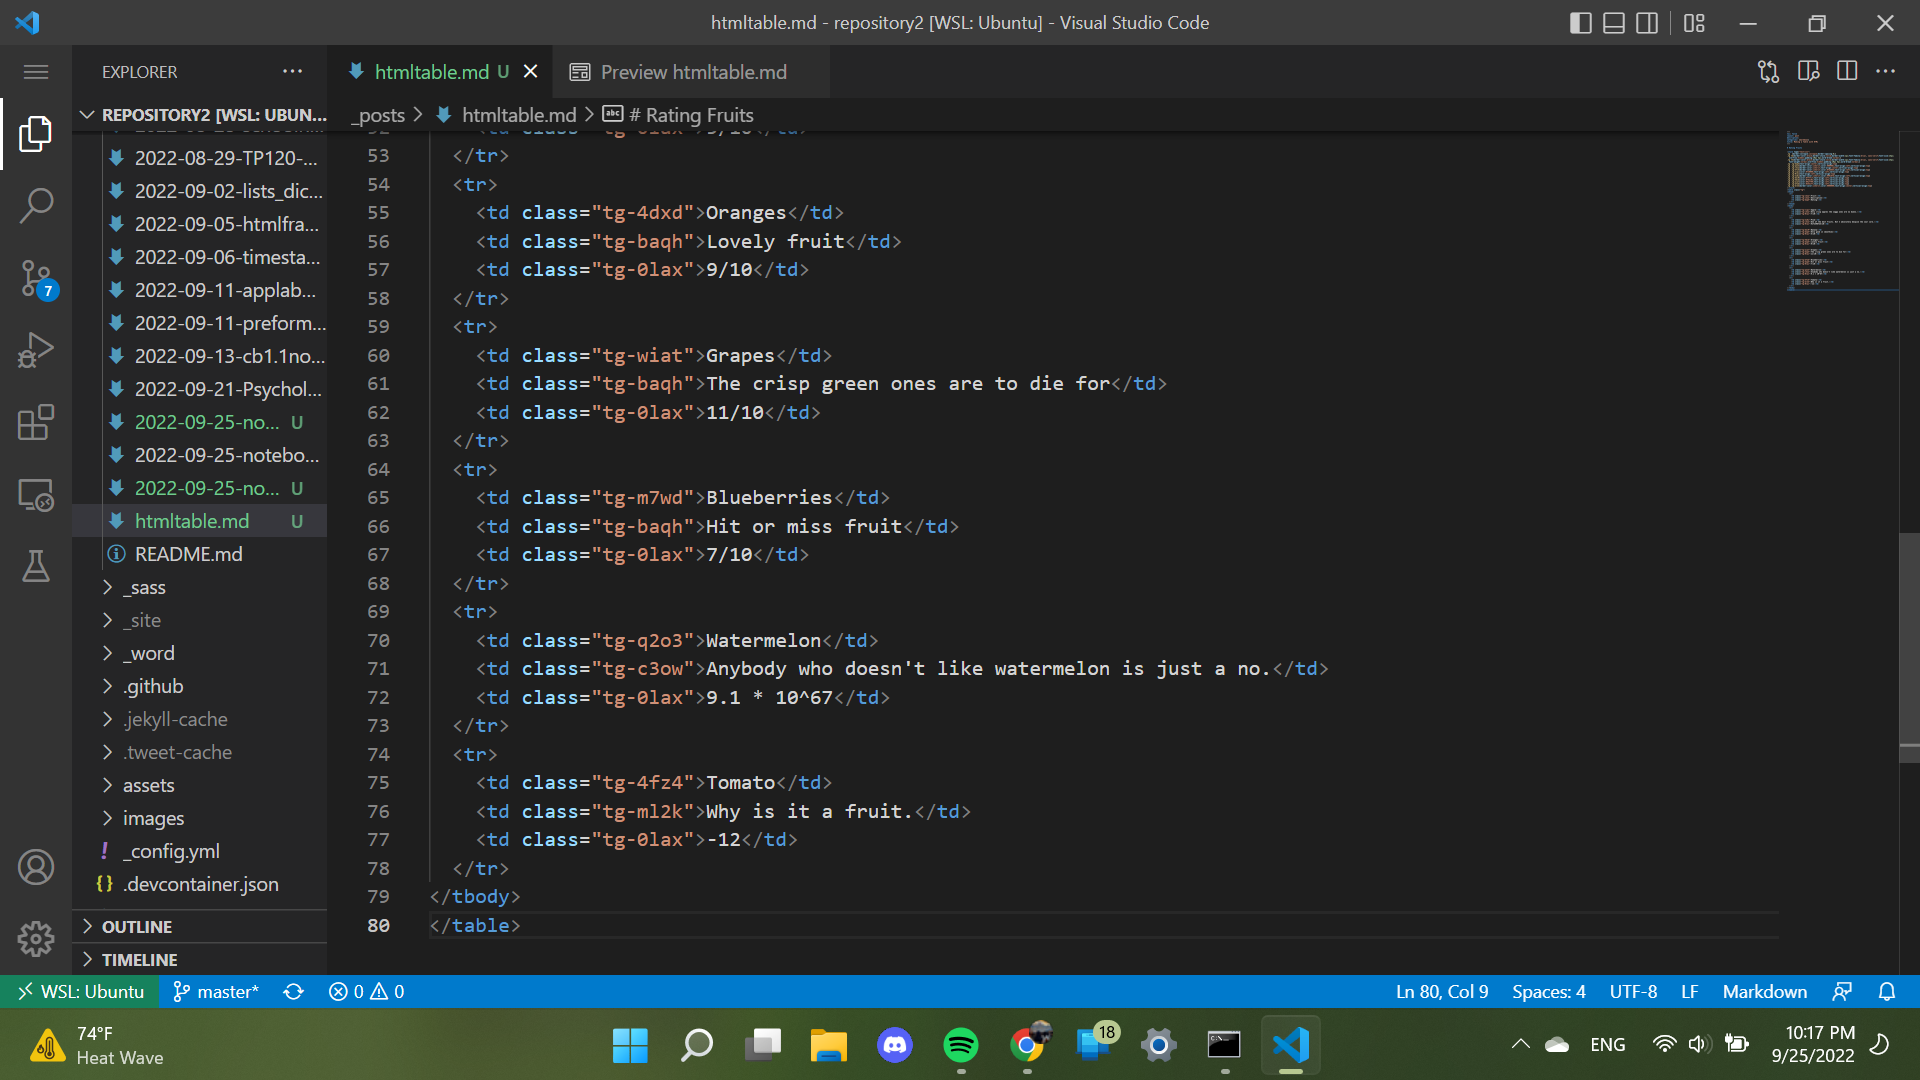Open 2022-09-02-lists_dic... post file
Image resolution: width=1920 pixels, height=1080 pixels.
tap(200, 191)
